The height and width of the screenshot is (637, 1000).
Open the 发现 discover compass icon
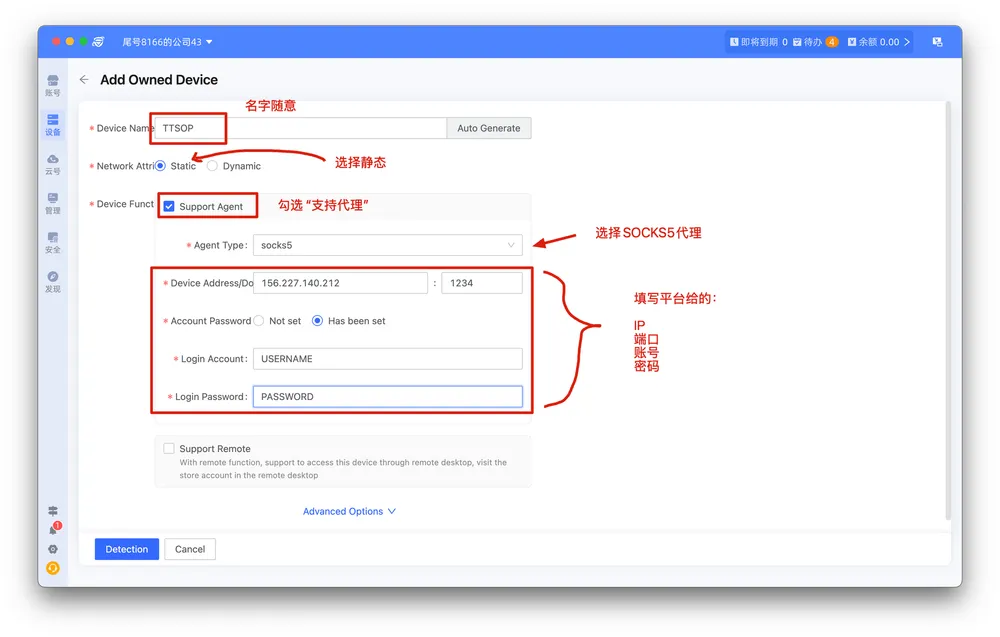click(53, 281)
